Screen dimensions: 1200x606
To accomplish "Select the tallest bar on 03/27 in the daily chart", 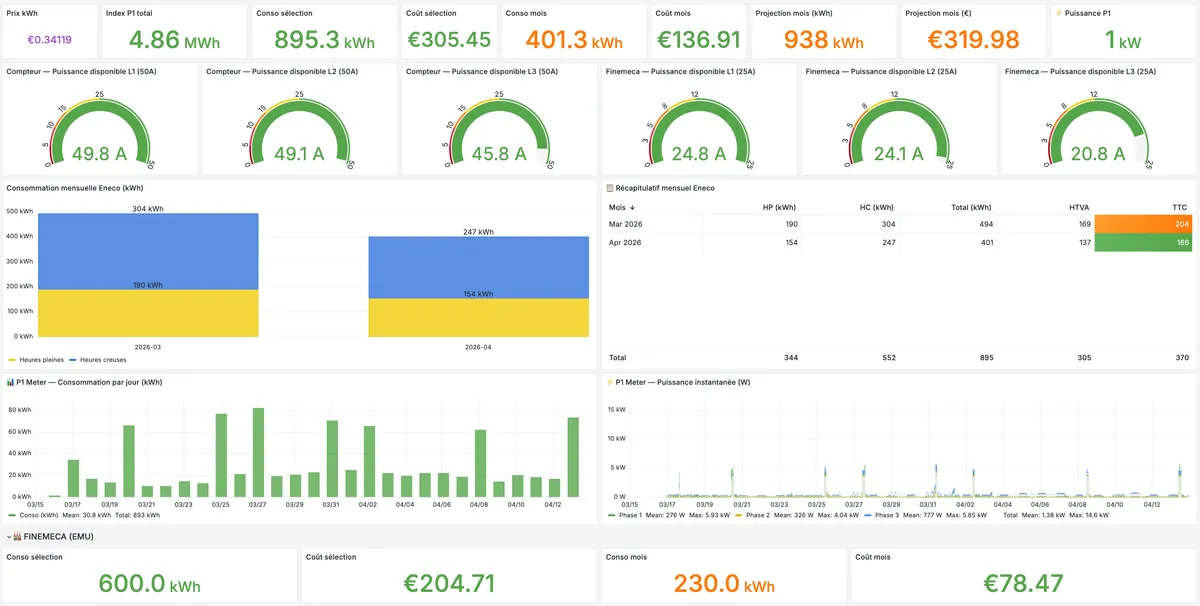I will tap(258, 450).
